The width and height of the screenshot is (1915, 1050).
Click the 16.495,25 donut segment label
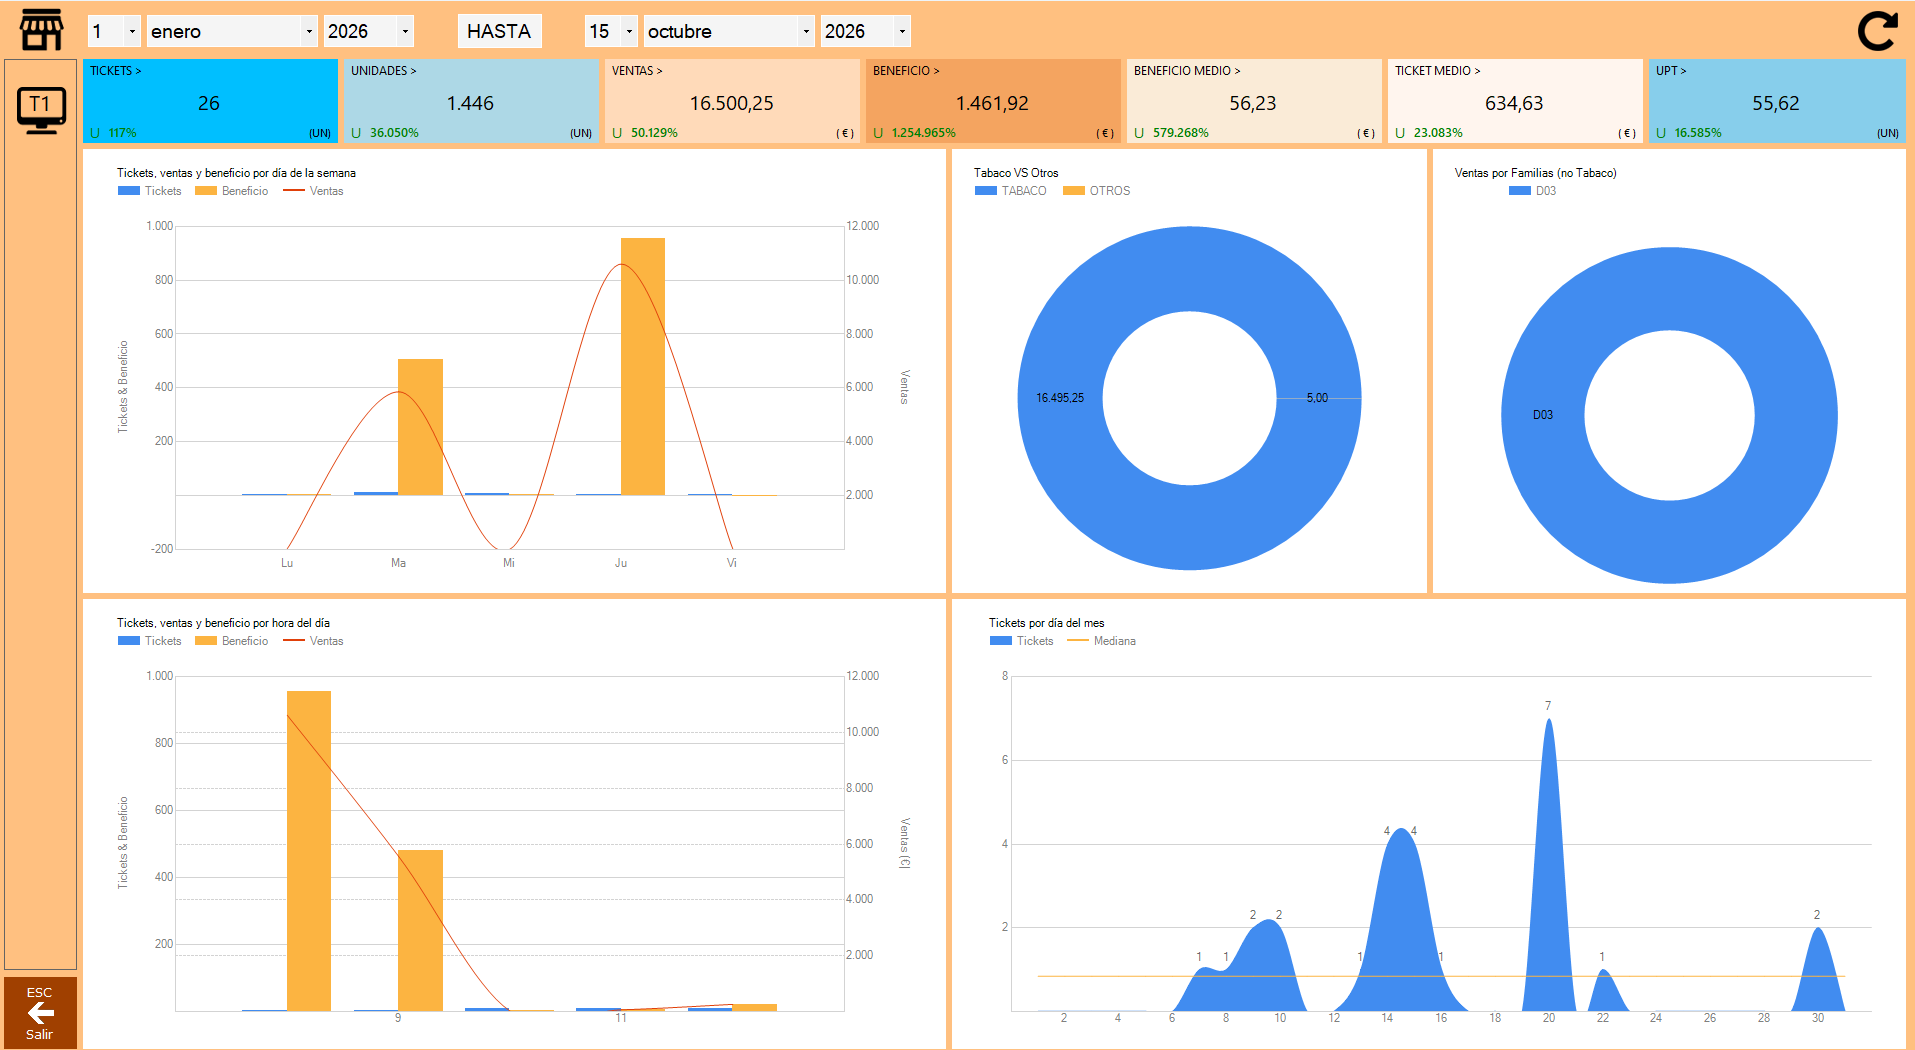point(1060,398)
